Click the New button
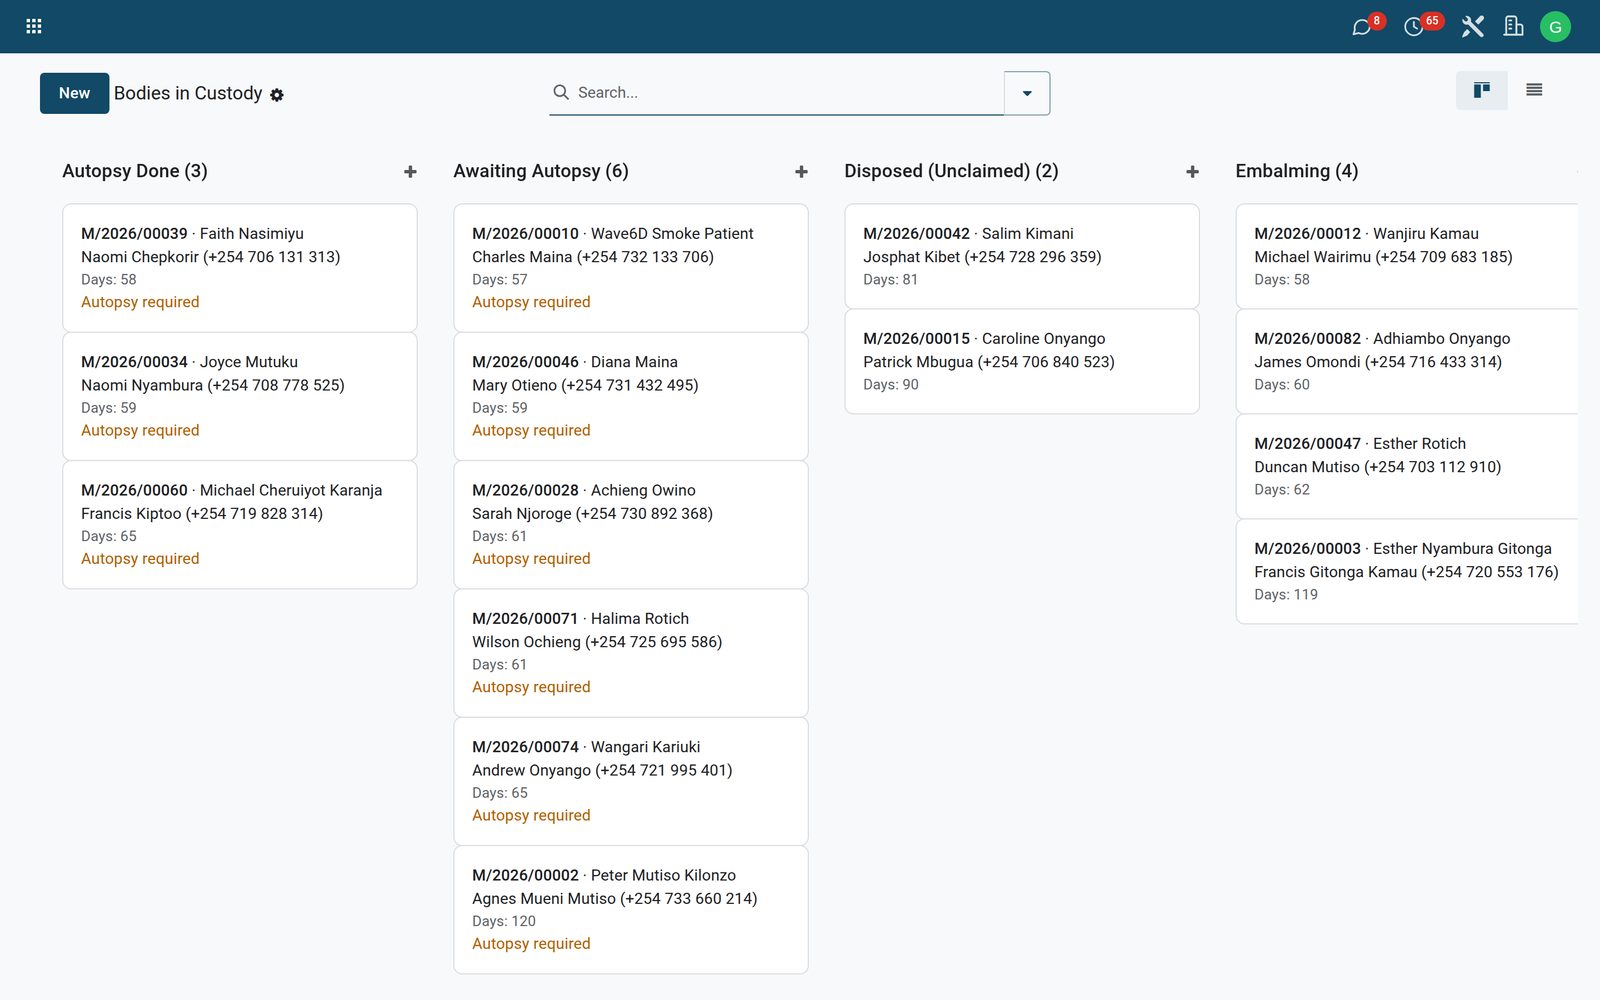The image size is (1600, 1000). tap(74, 93)
